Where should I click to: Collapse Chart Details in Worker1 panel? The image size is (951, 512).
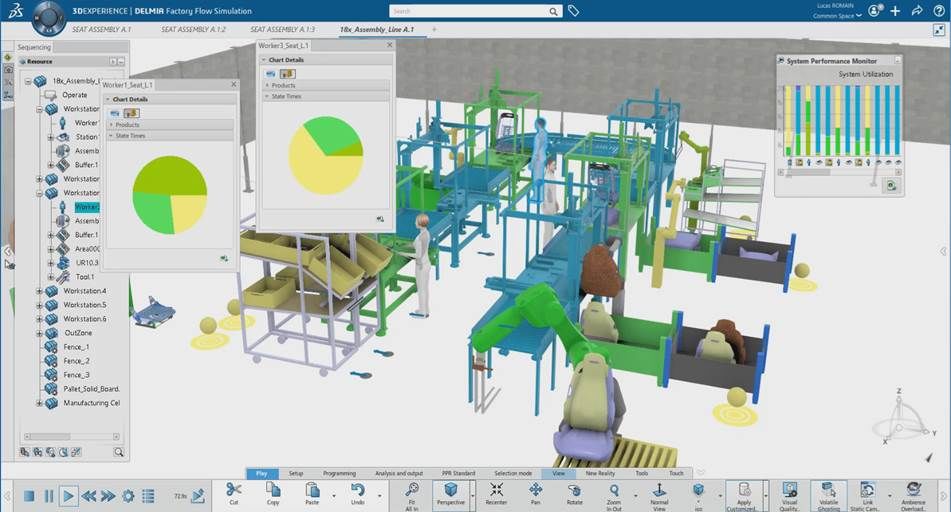[108, 99]
